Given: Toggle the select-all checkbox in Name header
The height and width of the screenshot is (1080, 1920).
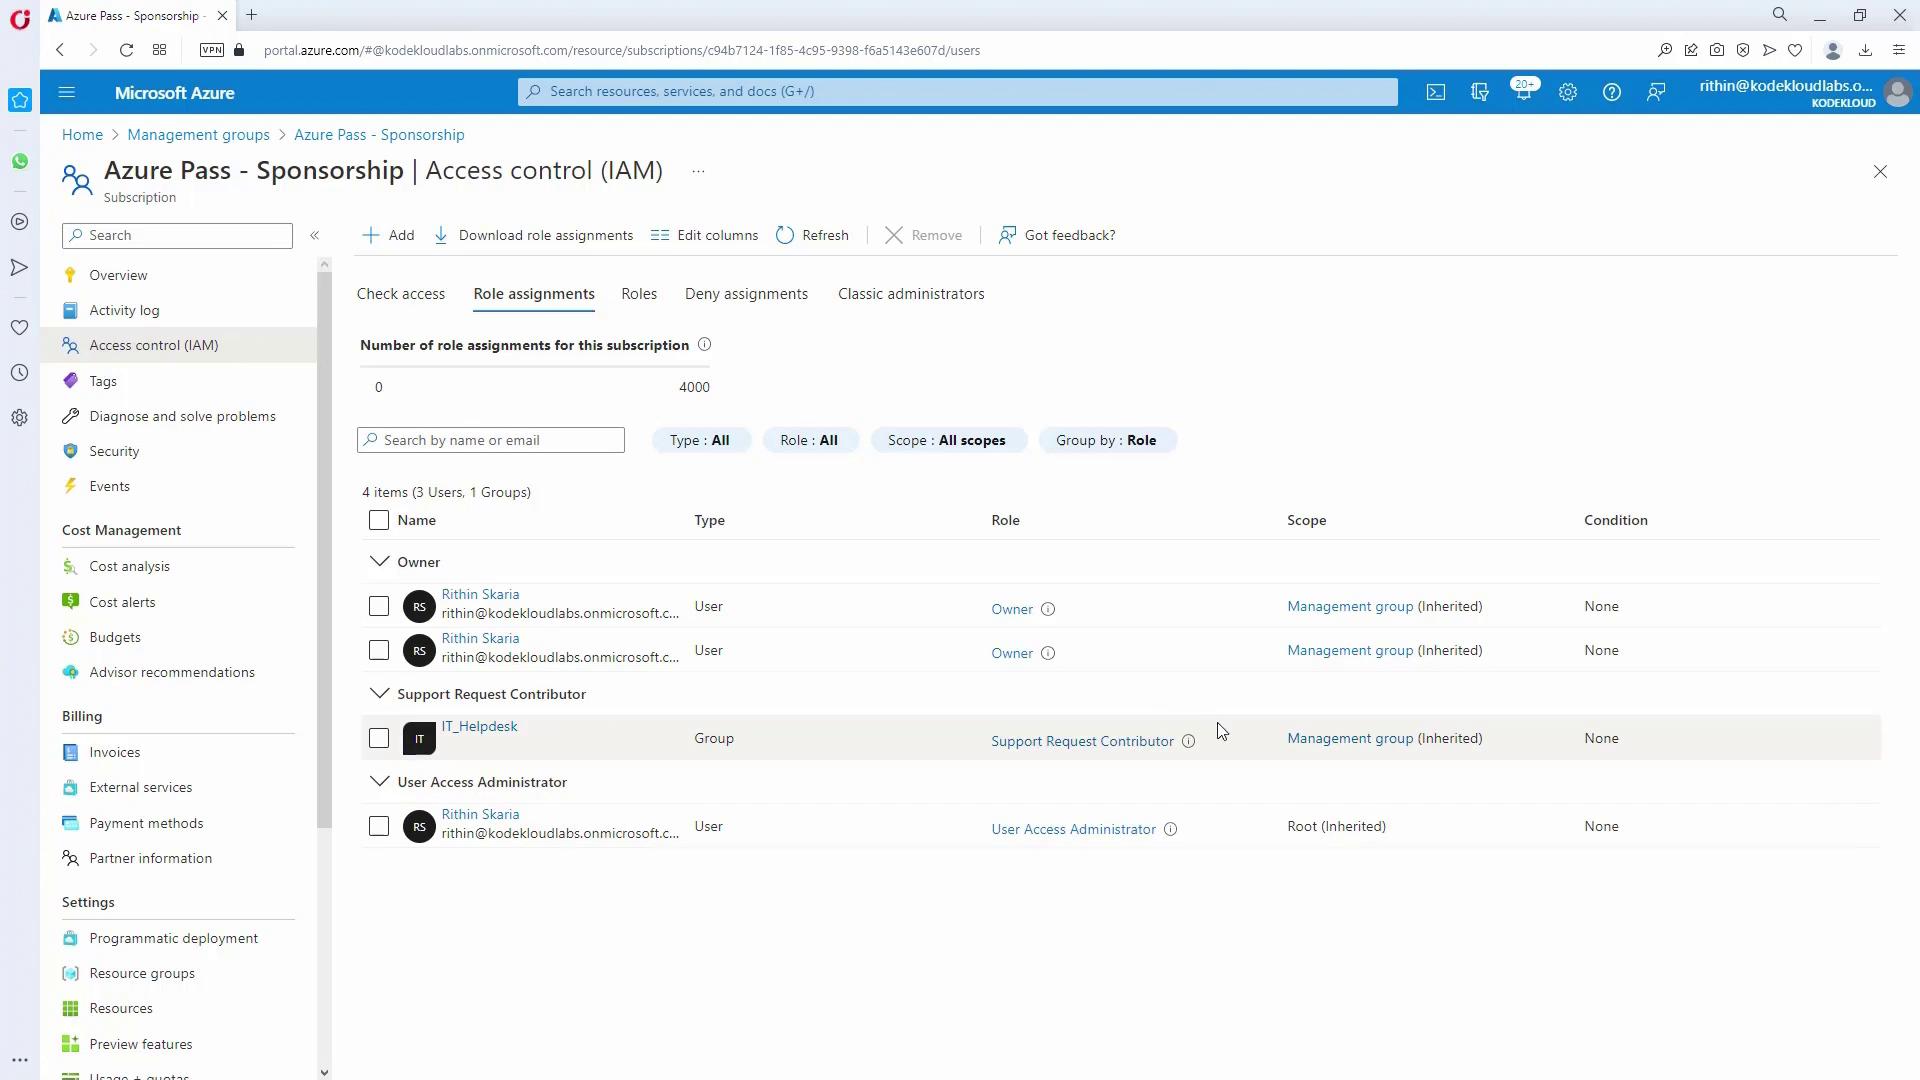Looking at the screenshot, I should click(x=379, y=520).
